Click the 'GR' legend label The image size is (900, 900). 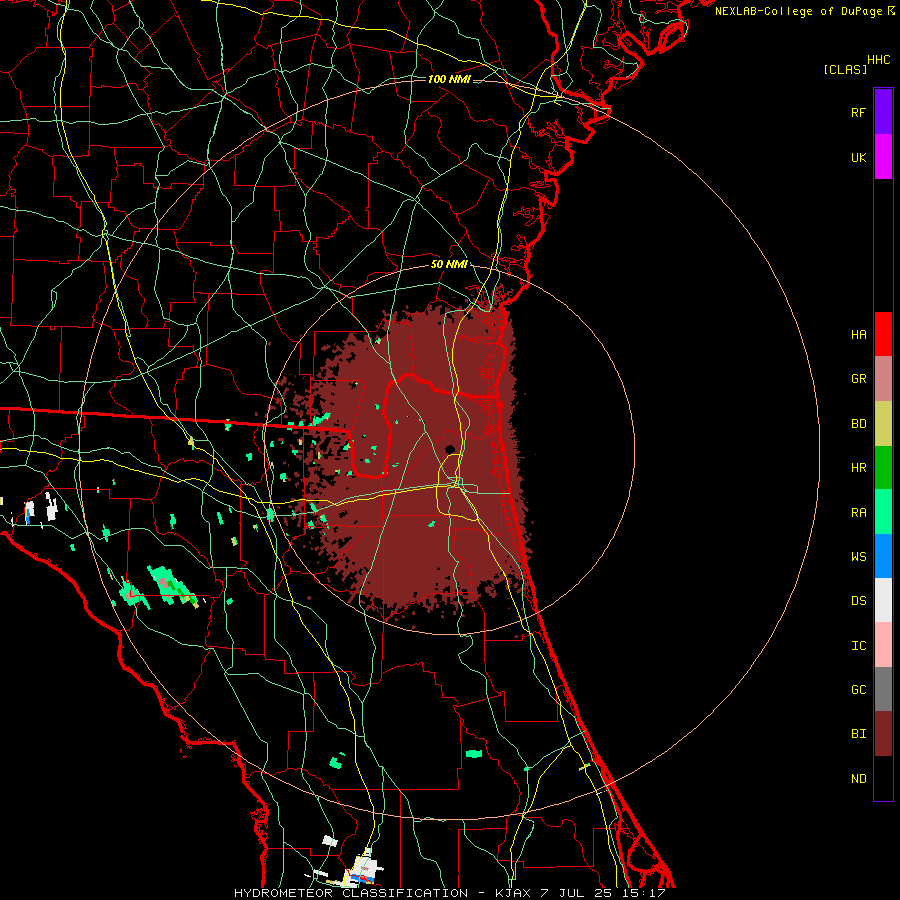pos(858,379)
